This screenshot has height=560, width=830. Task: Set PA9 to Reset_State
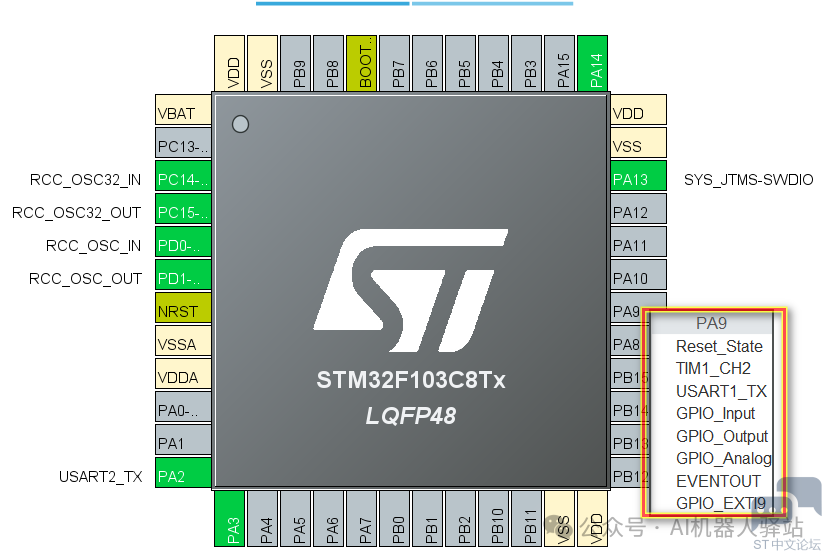tap(719, 346)
